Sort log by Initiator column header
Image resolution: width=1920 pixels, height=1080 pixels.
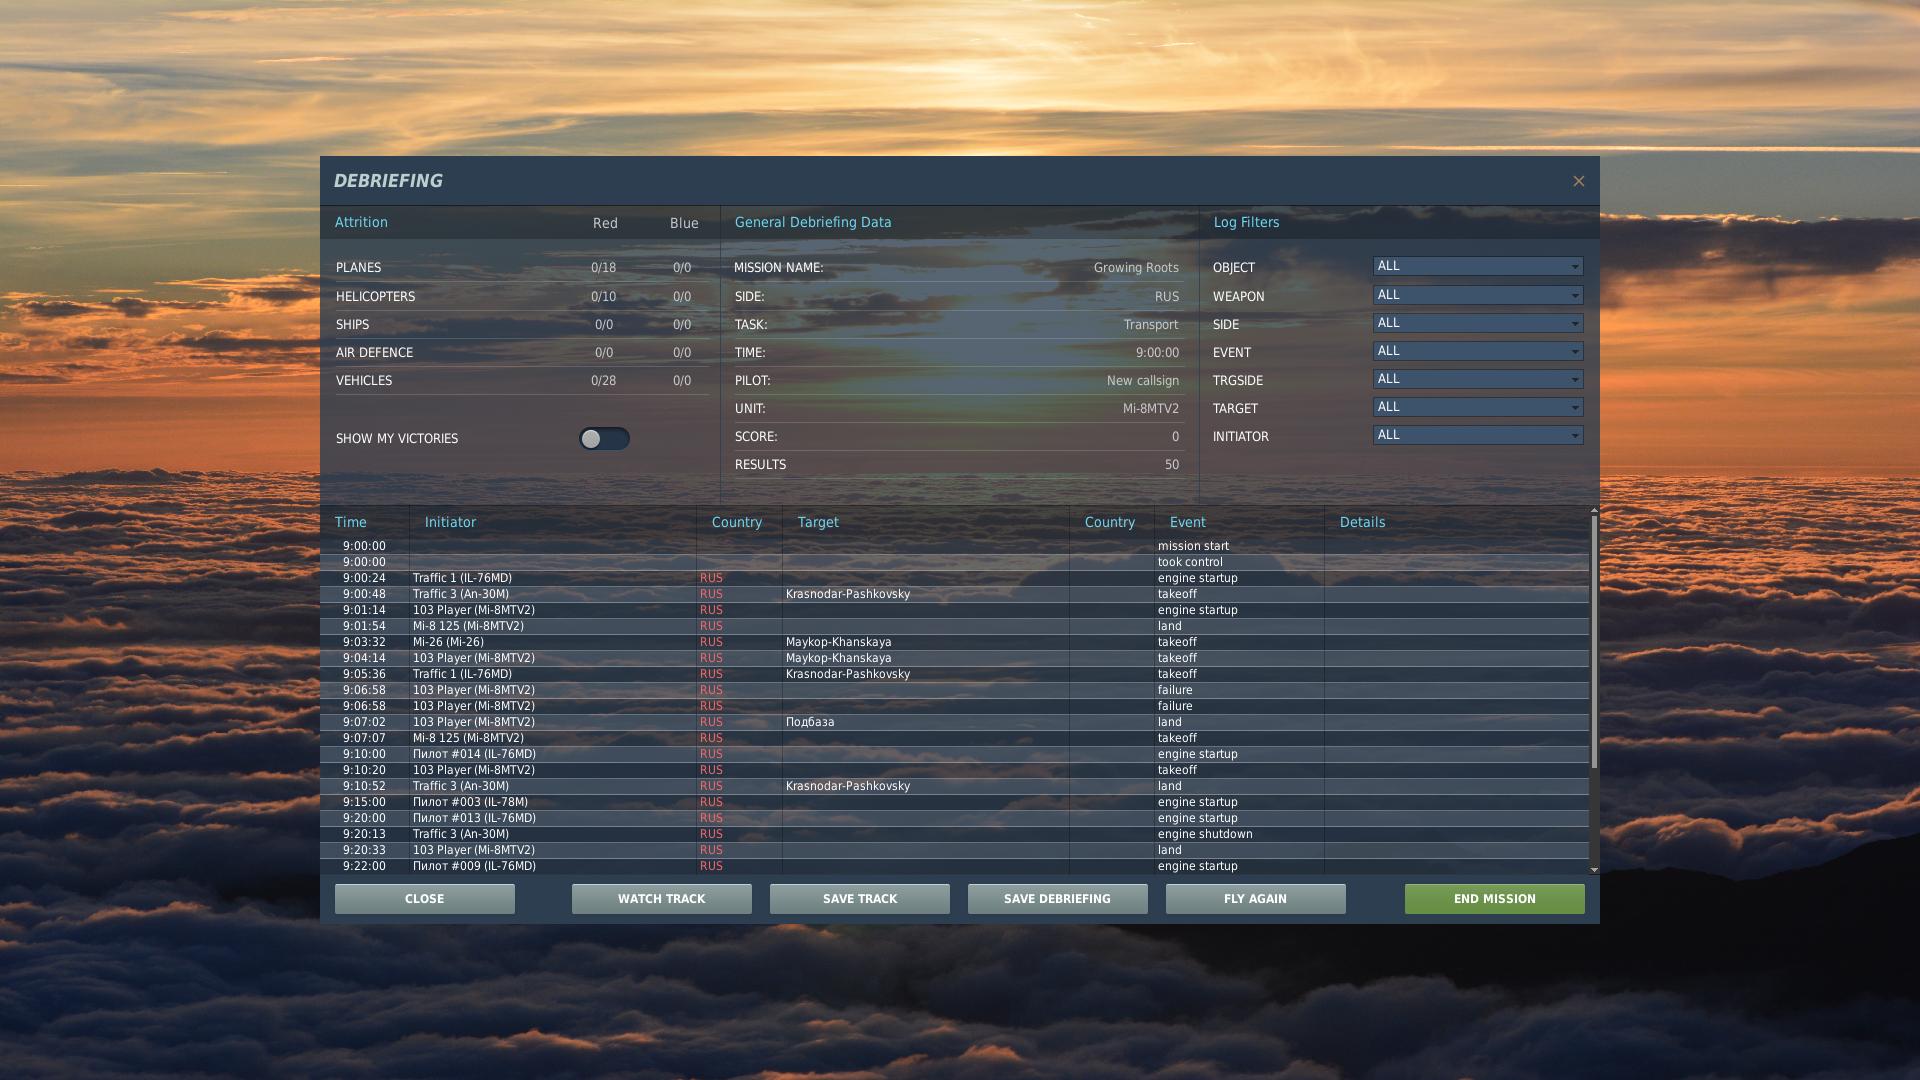[x=450, y=522]
